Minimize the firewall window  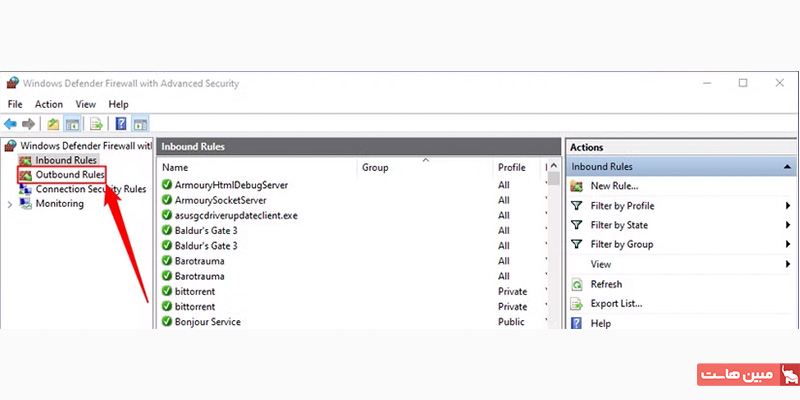click(707, 83)
